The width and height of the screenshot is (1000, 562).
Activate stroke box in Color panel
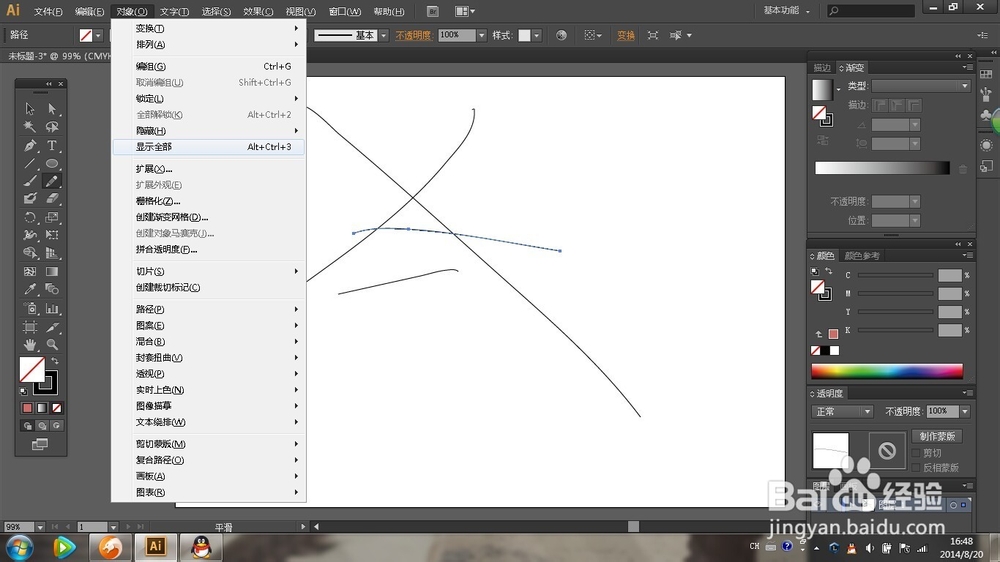(825, 295)
